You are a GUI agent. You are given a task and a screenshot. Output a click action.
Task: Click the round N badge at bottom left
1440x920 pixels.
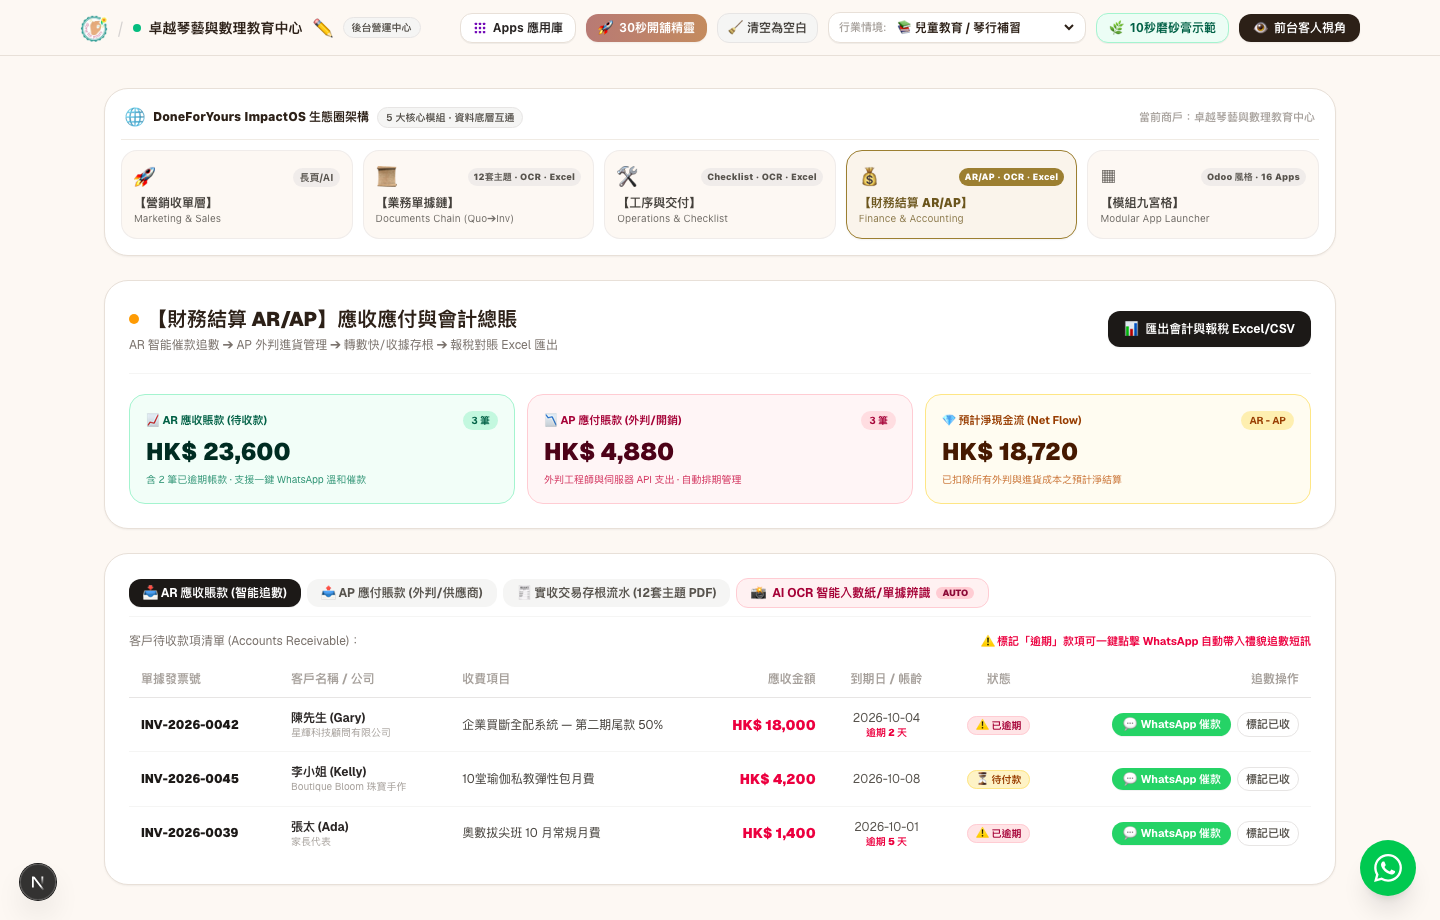click(38, 882)
